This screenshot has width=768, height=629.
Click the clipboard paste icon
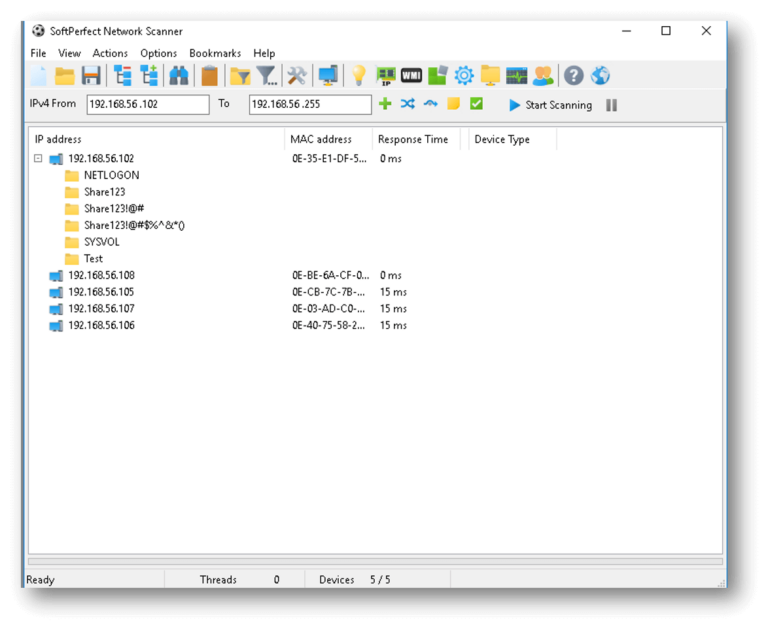tap(209, 76)
